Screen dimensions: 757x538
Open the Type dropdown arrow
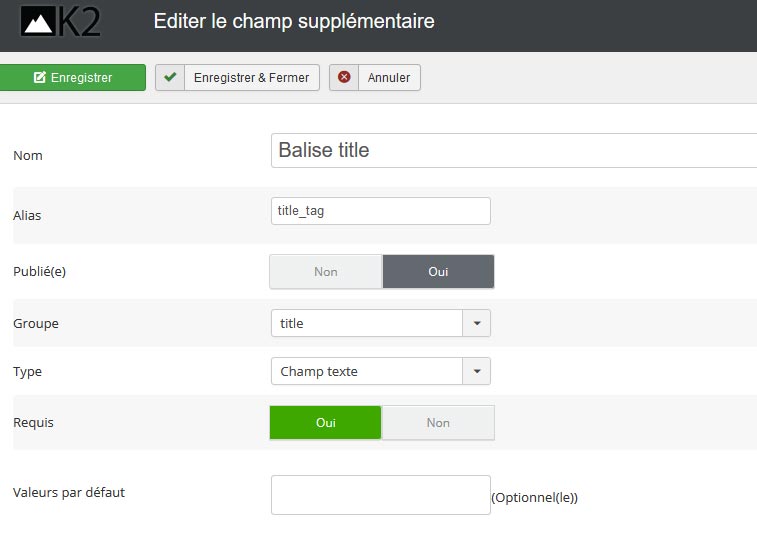click(x=477, y=371)
